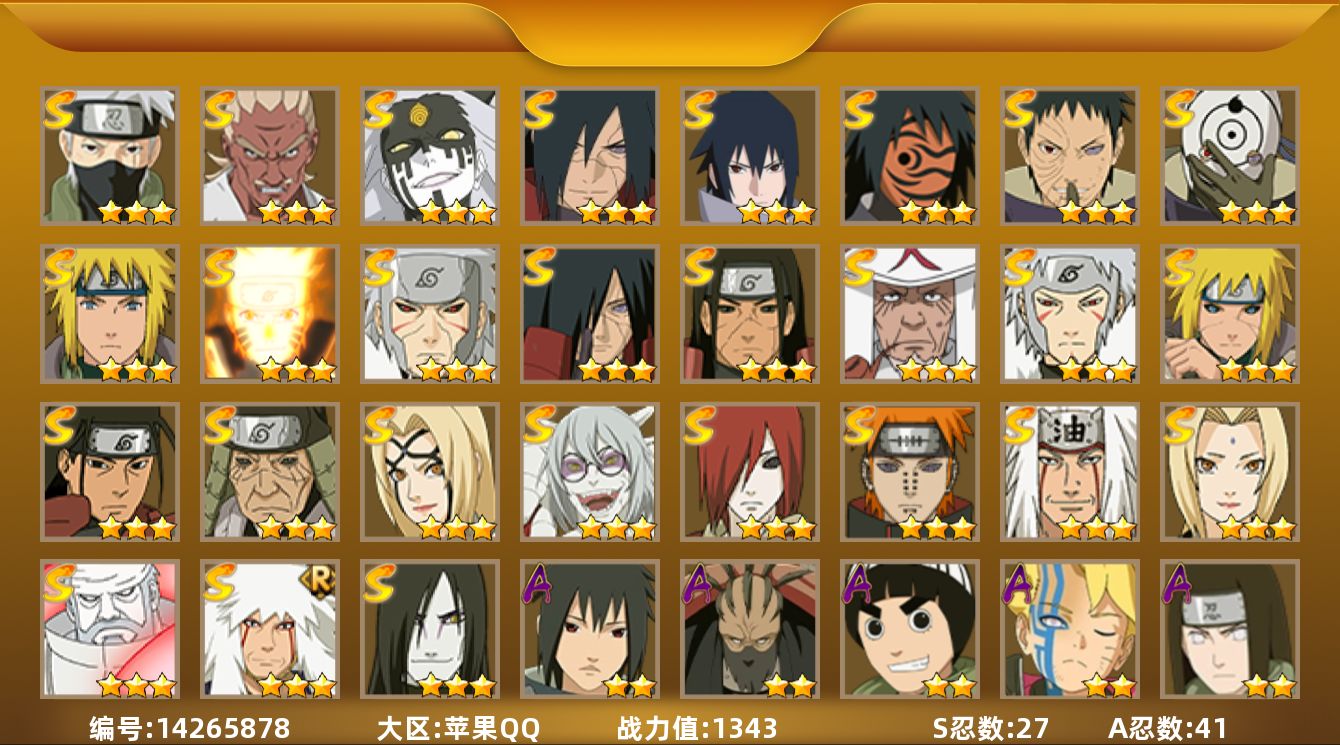
Task: Click the black-and-white Zetsu-faced card
Action: point(429,155)
